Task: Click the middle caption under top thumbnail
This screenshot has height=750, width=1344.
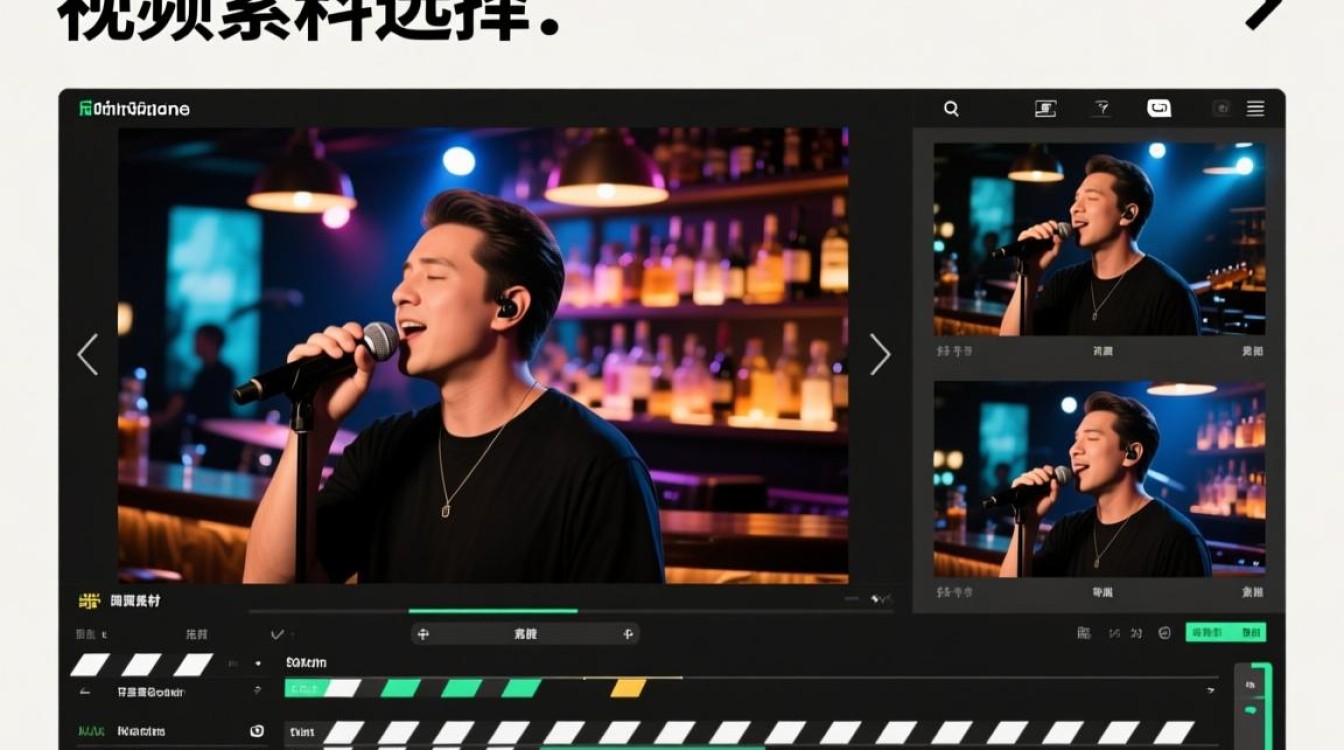Action: (1102, 351)
